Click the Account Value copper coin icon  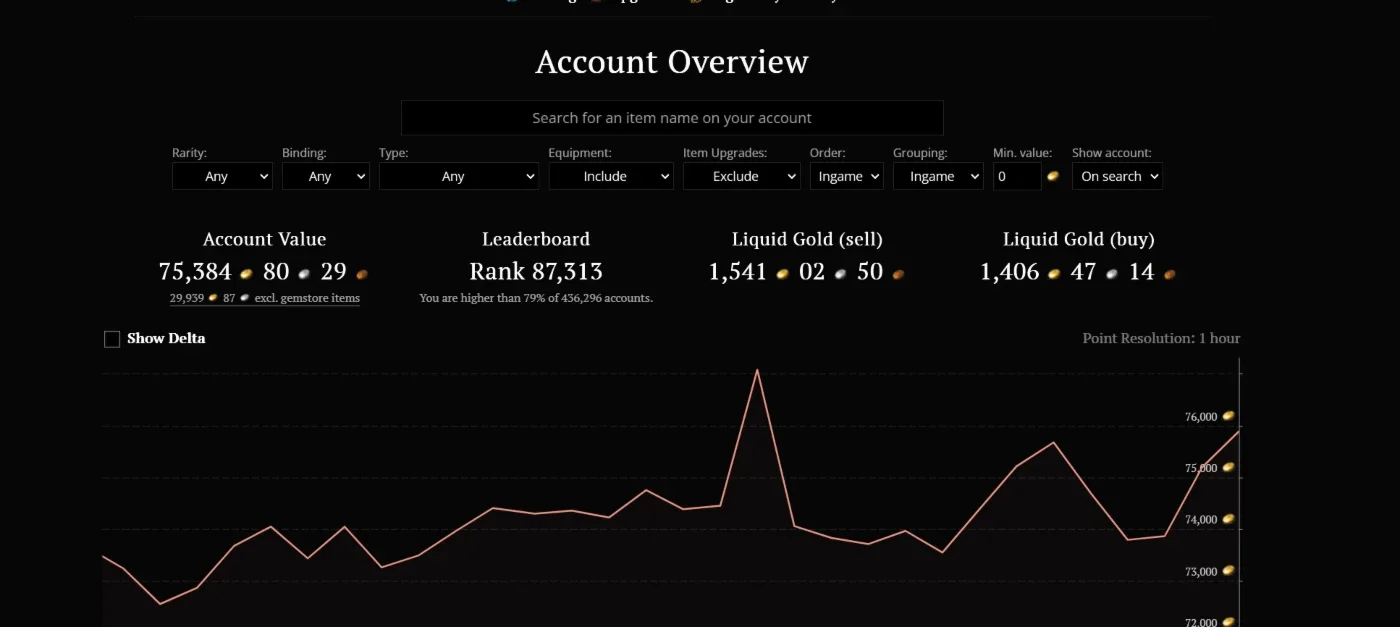point(362,273)
